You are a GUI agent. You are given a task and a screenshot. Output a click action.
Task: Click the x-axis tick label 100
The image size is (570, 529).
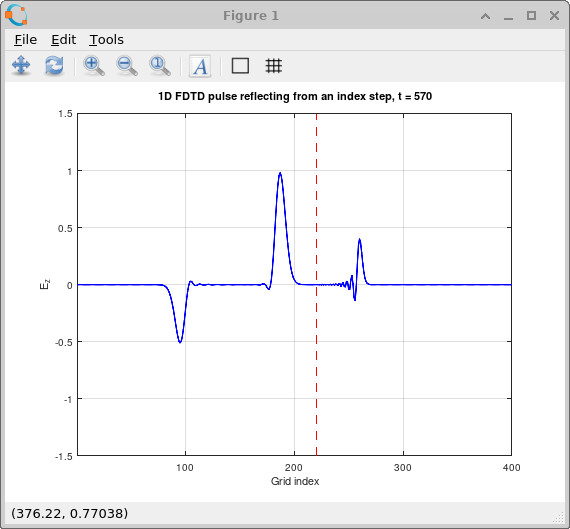185,468
